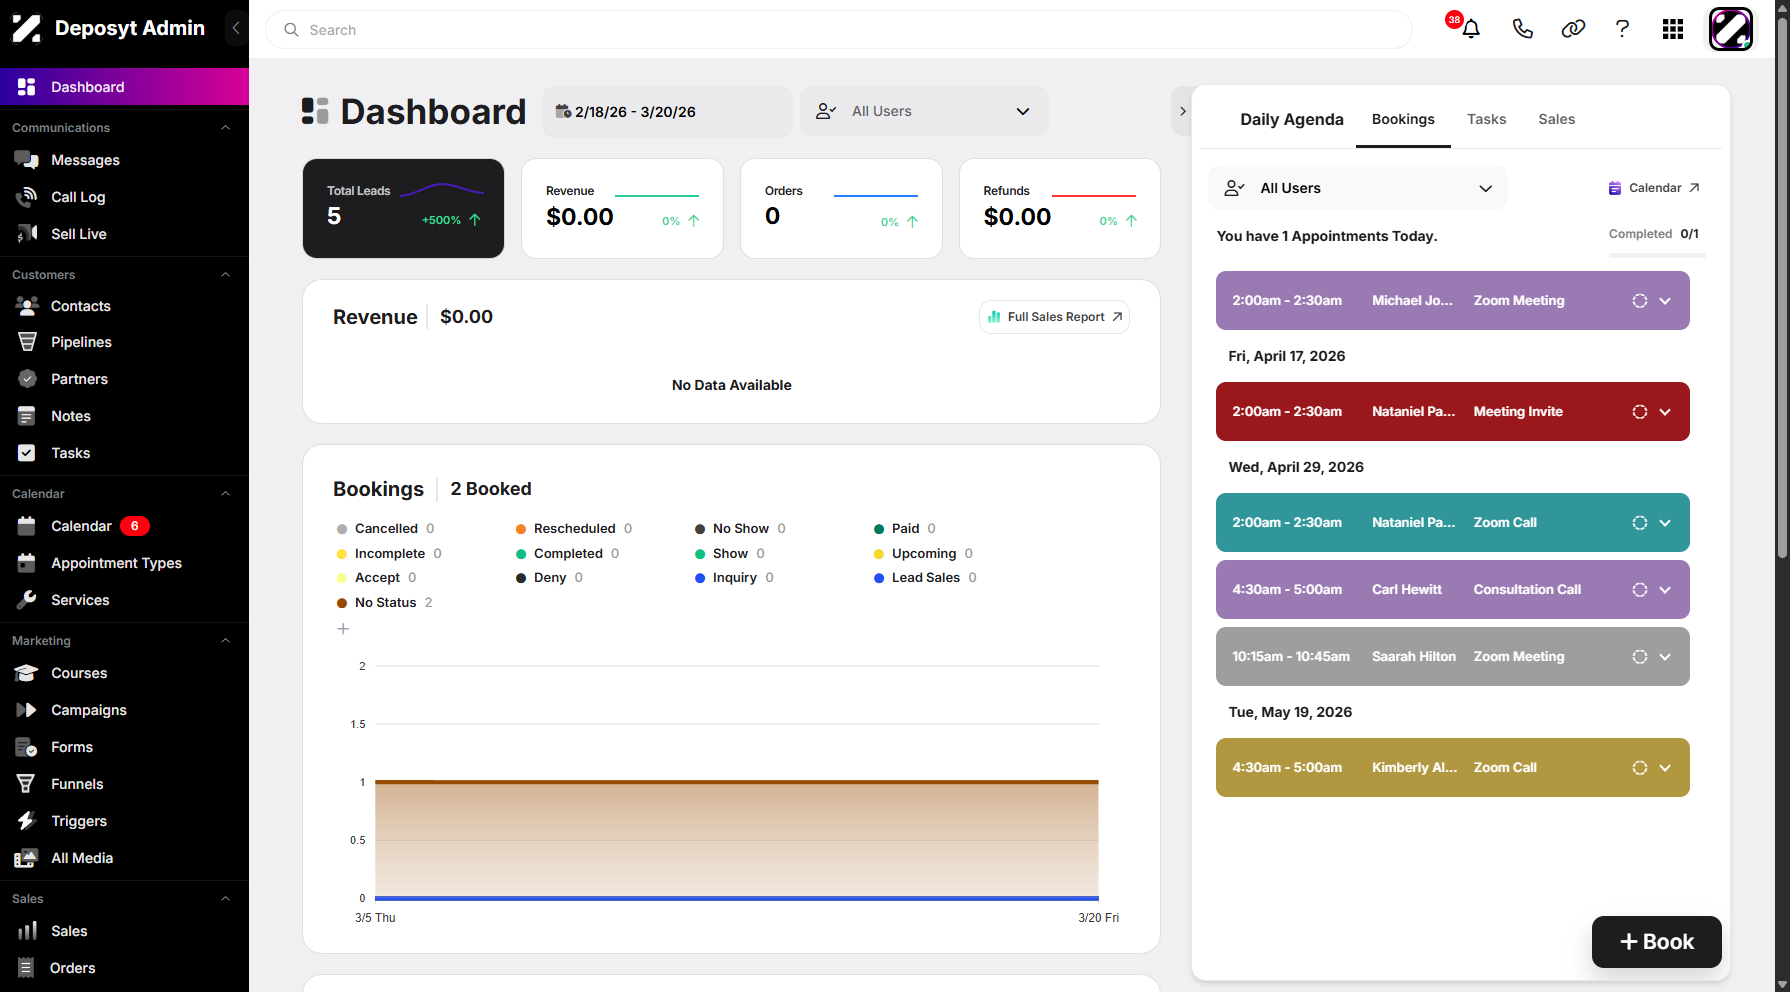
Task: Open the apps grid menu icon
Action: (x=1673, y=29)
